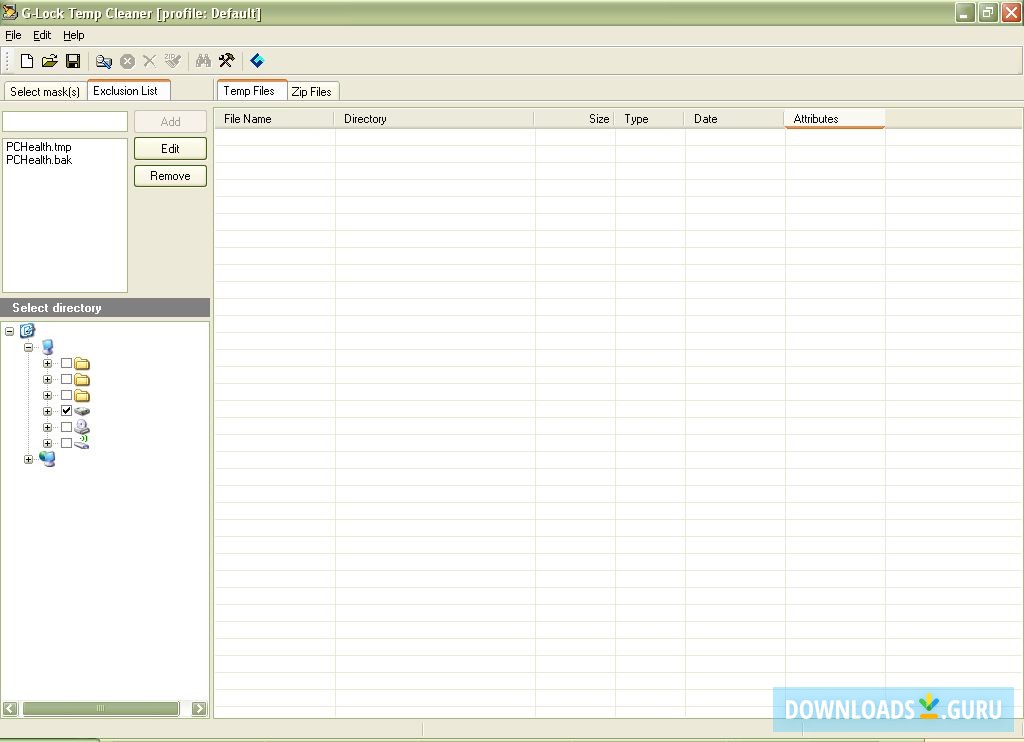Tick the removable USB drive checkbox
Image resolution: width=1024 pixels, height=742 pixels.
(x=67, y=443)
